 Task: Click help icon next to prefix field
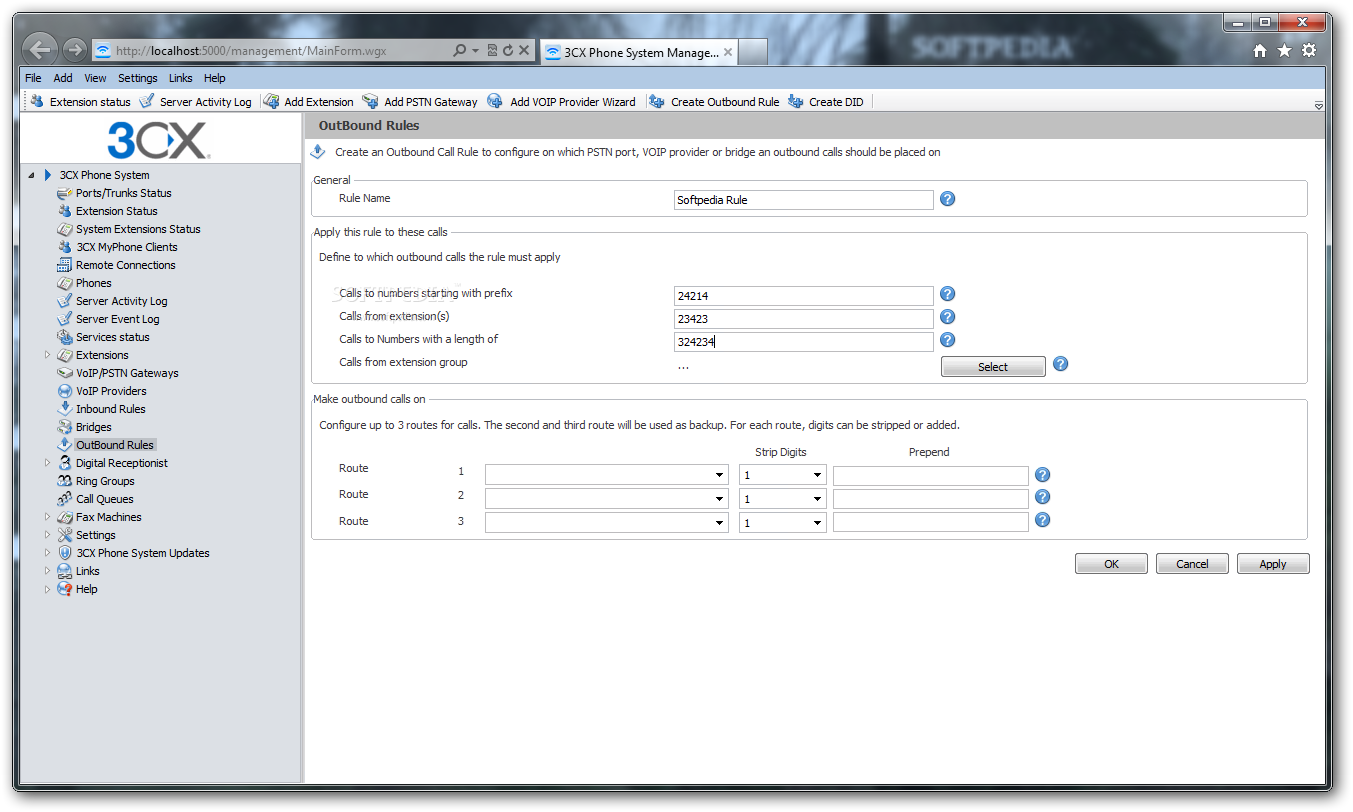pos(948,294)
